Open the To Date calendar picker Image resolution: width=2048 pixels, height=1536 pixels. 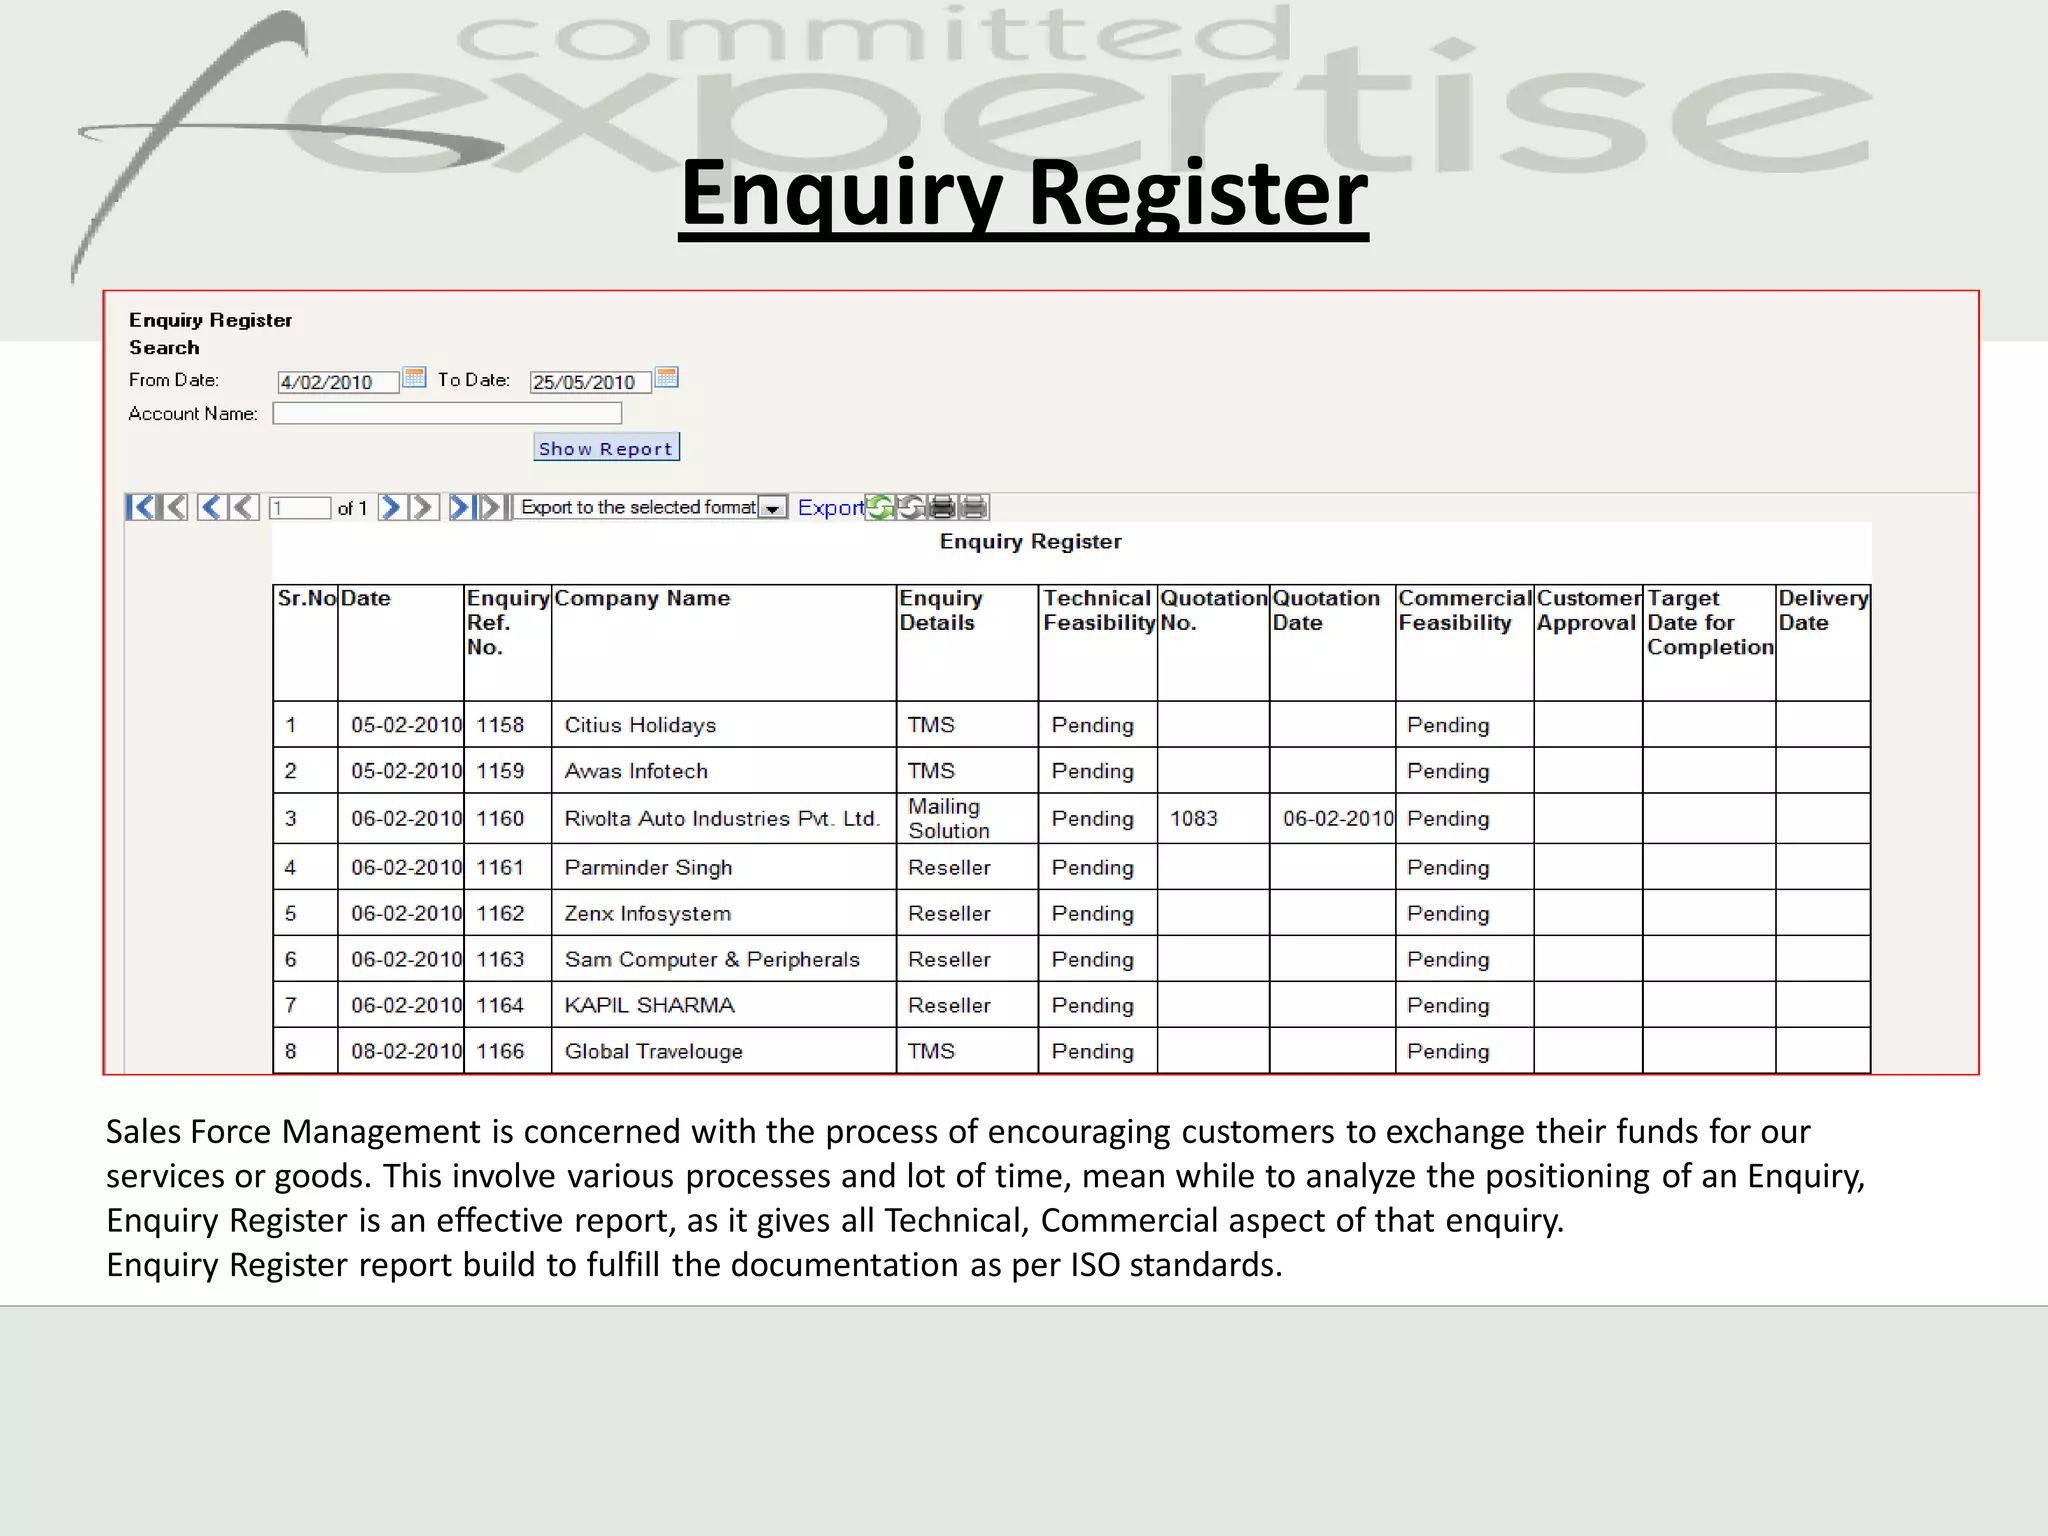(667, 378)
